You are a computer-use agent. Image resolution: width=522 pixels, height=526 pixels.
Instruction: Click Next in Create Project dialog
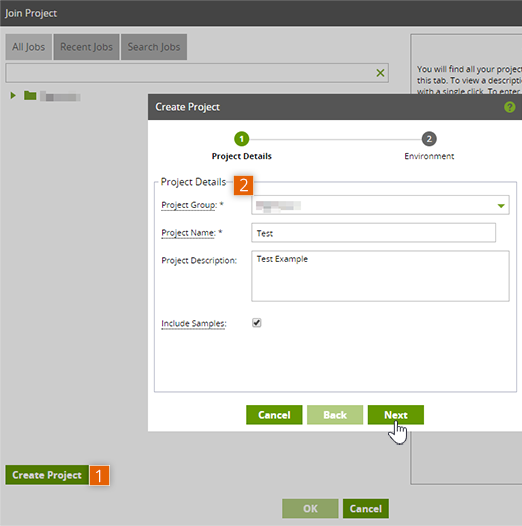tap(396, 415)
